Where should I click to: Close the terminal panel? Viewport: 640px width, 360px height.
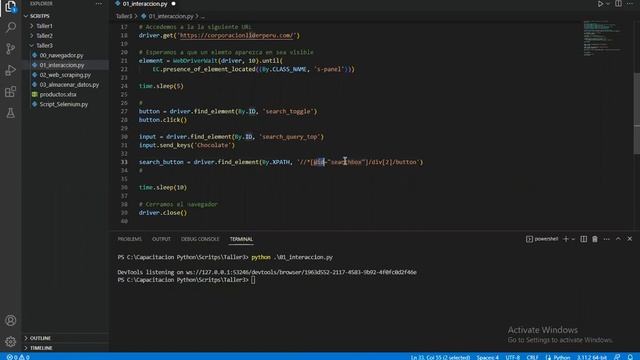[629, 239]
